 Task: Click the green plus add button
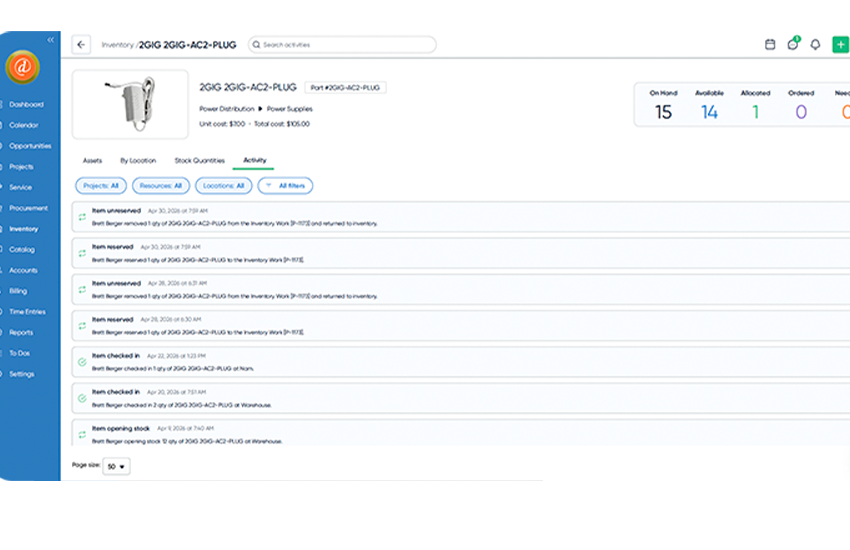[x=840, y=44]
